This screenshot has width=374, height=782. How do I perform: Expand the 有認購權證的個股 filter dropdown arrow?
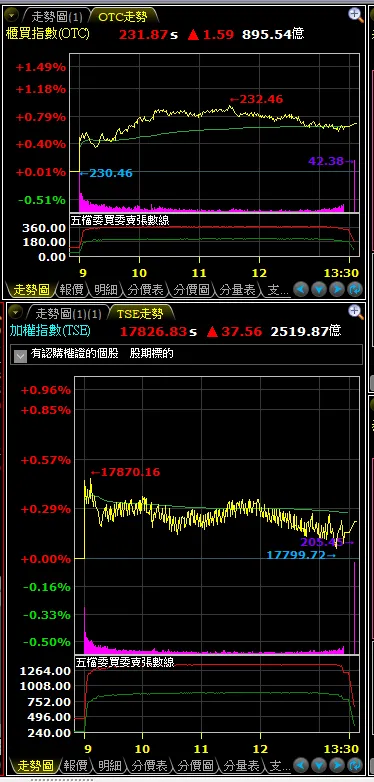(20, 355)
